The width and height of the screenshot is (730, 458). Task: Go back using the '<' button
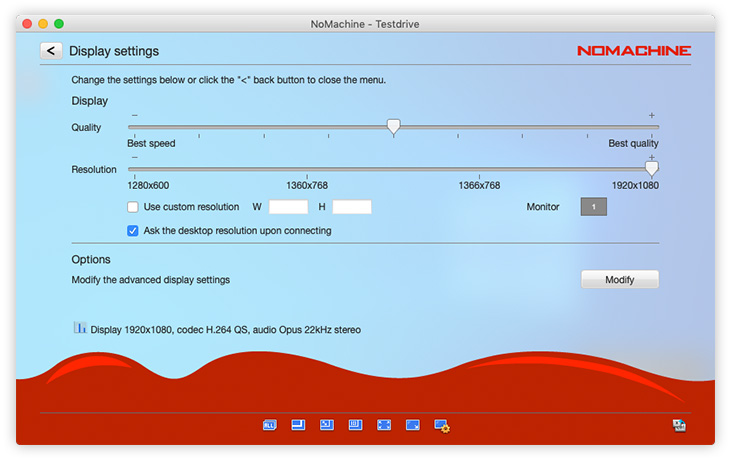coord(51,51)
